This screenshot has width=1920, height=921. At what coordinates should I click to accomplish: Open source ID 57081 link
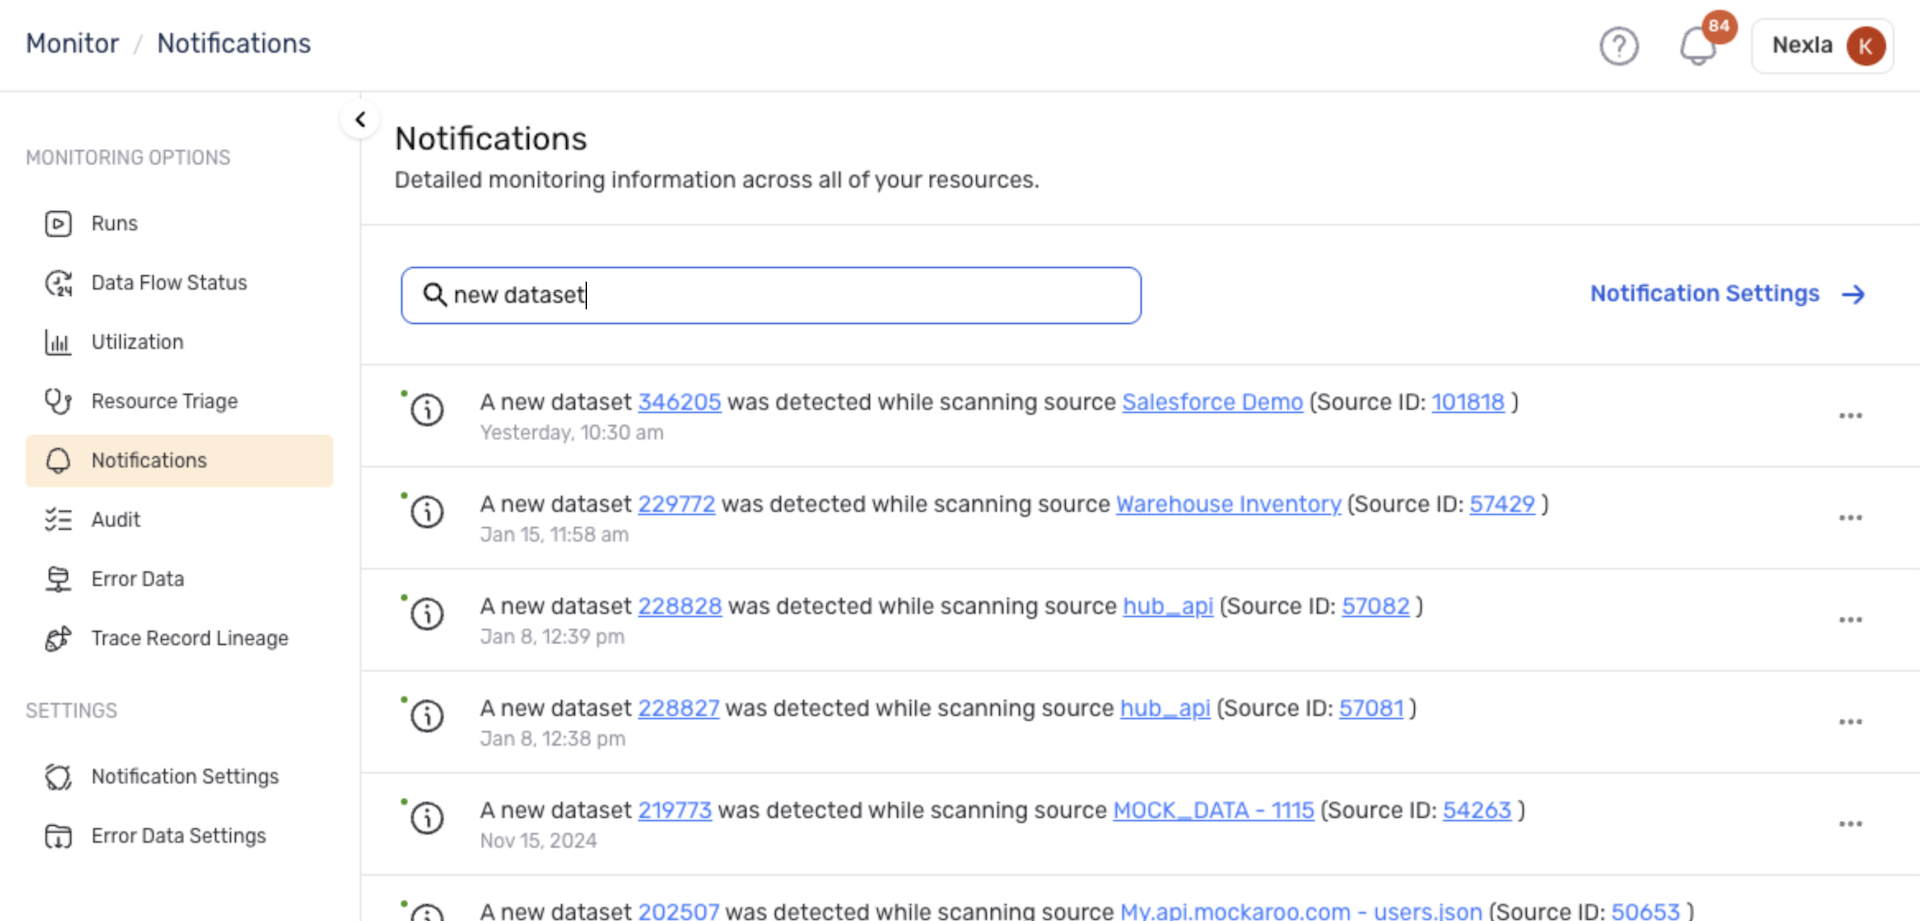point(1371,708)
